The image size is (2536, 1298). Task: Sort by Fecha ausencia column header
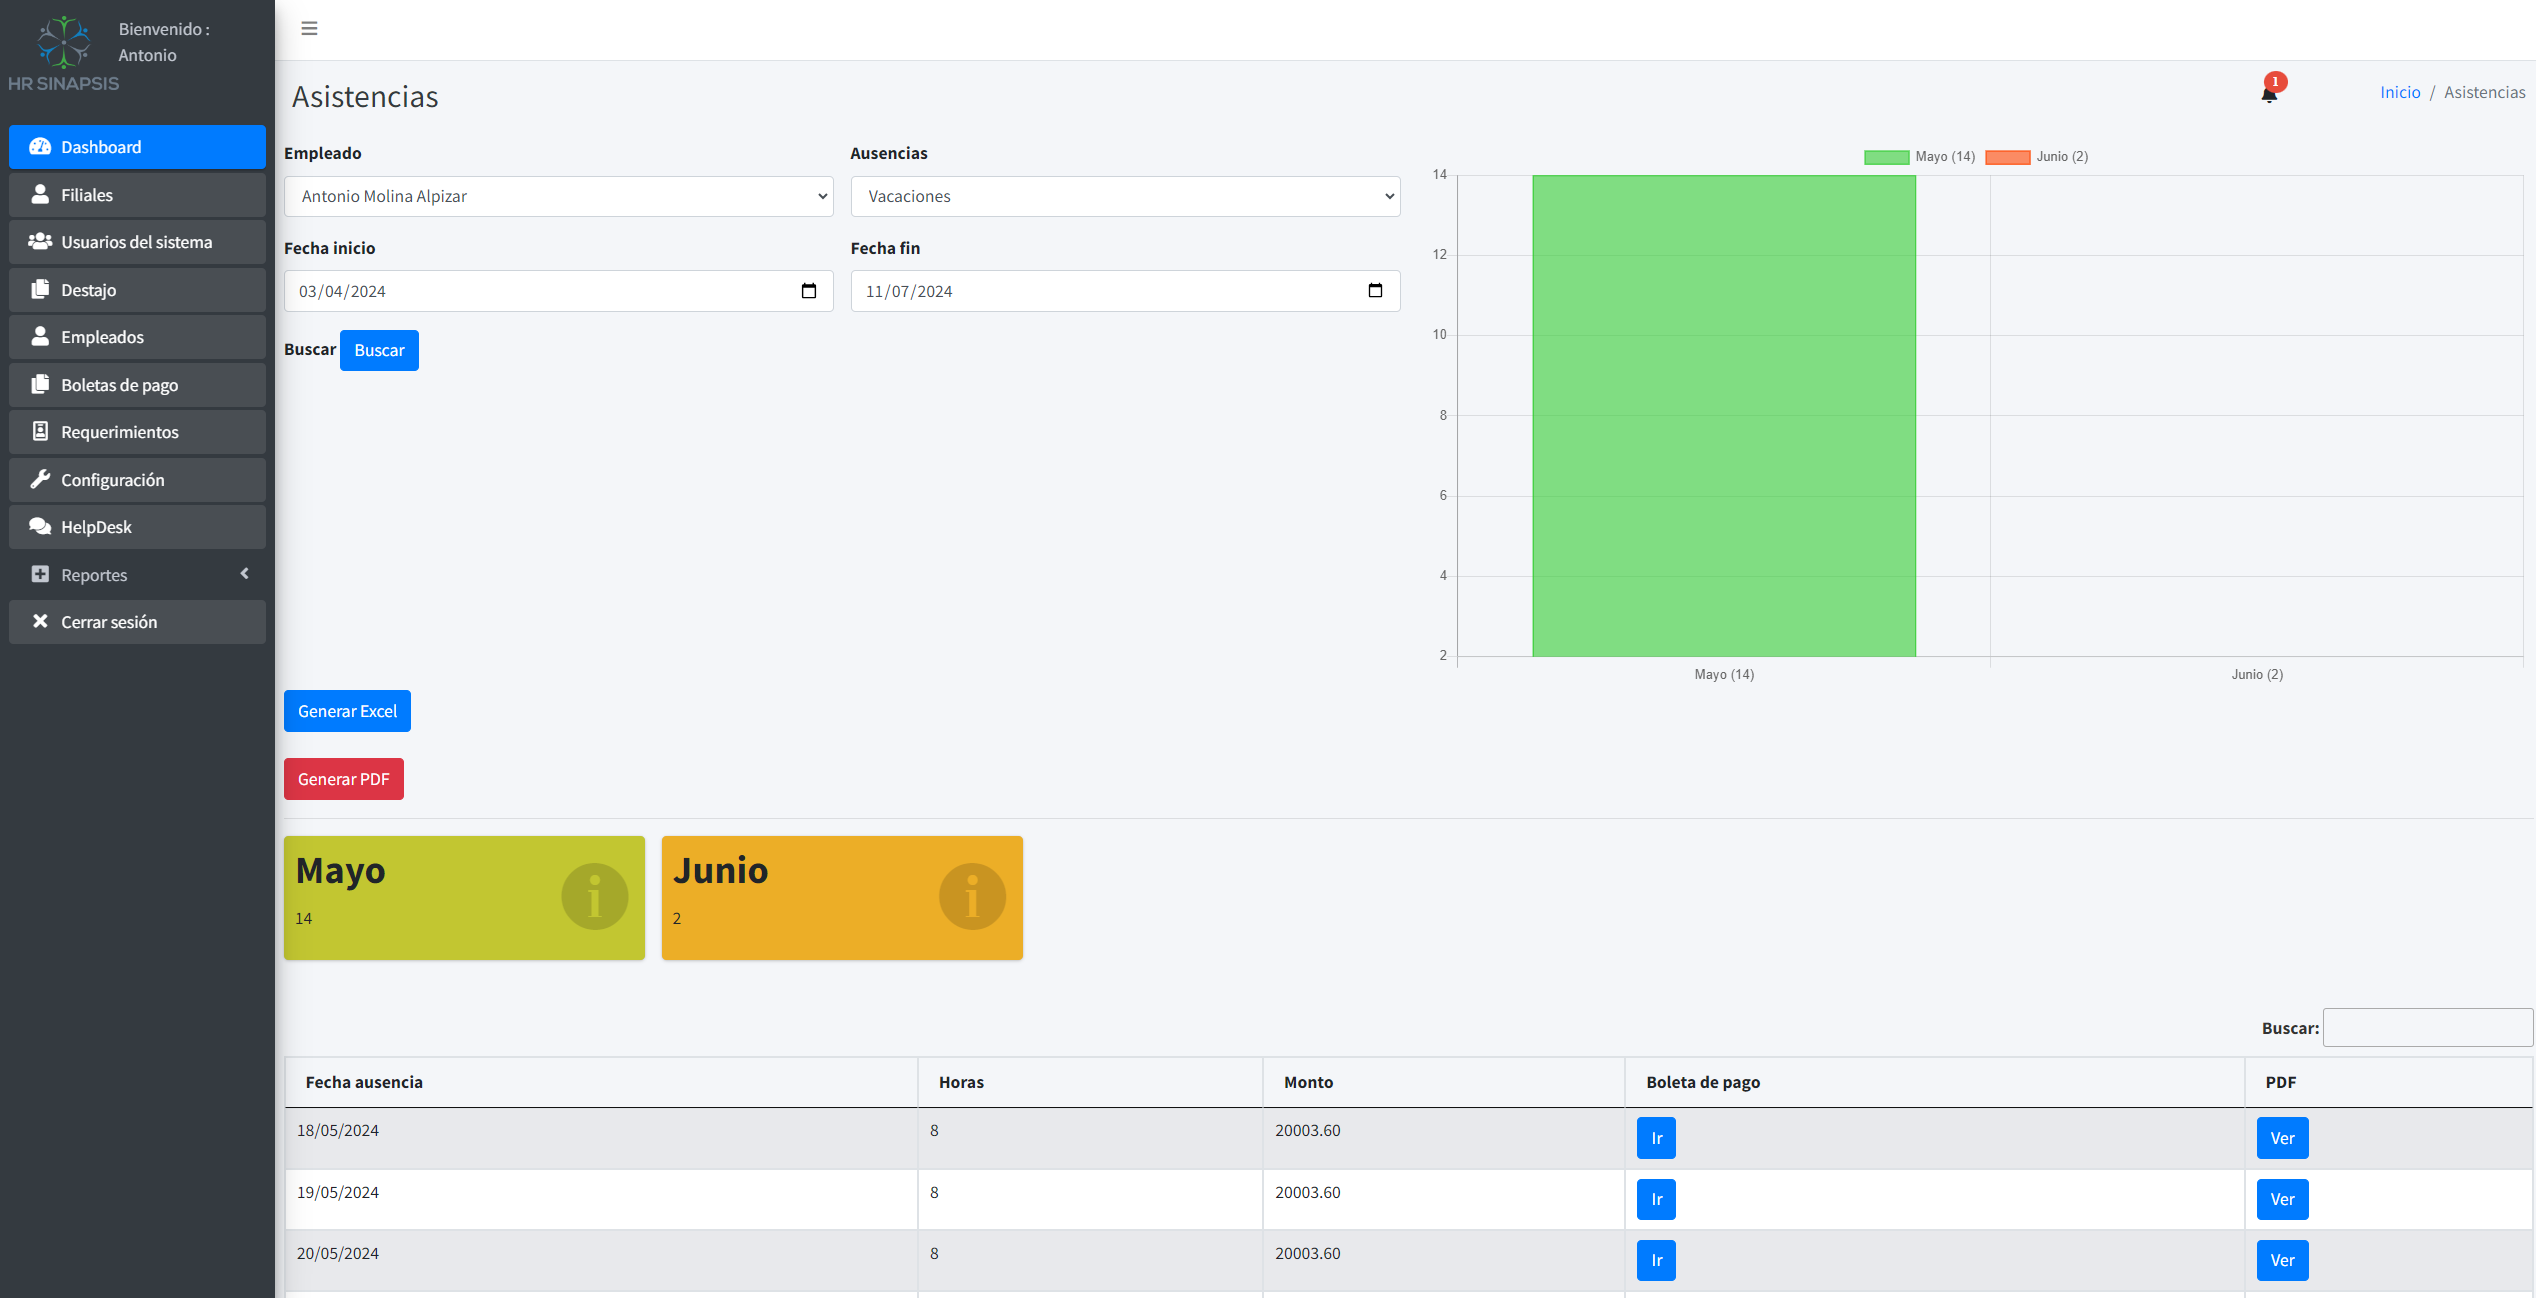[601, 1082]
